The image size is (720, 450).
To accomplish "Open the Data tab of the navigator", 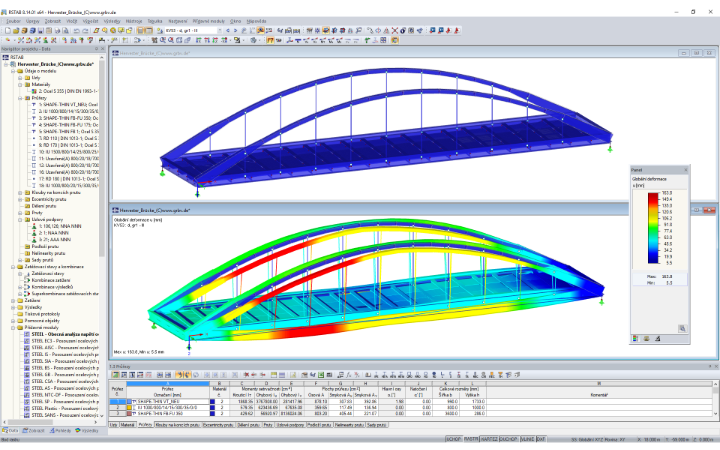I will (x=11, y=431).
